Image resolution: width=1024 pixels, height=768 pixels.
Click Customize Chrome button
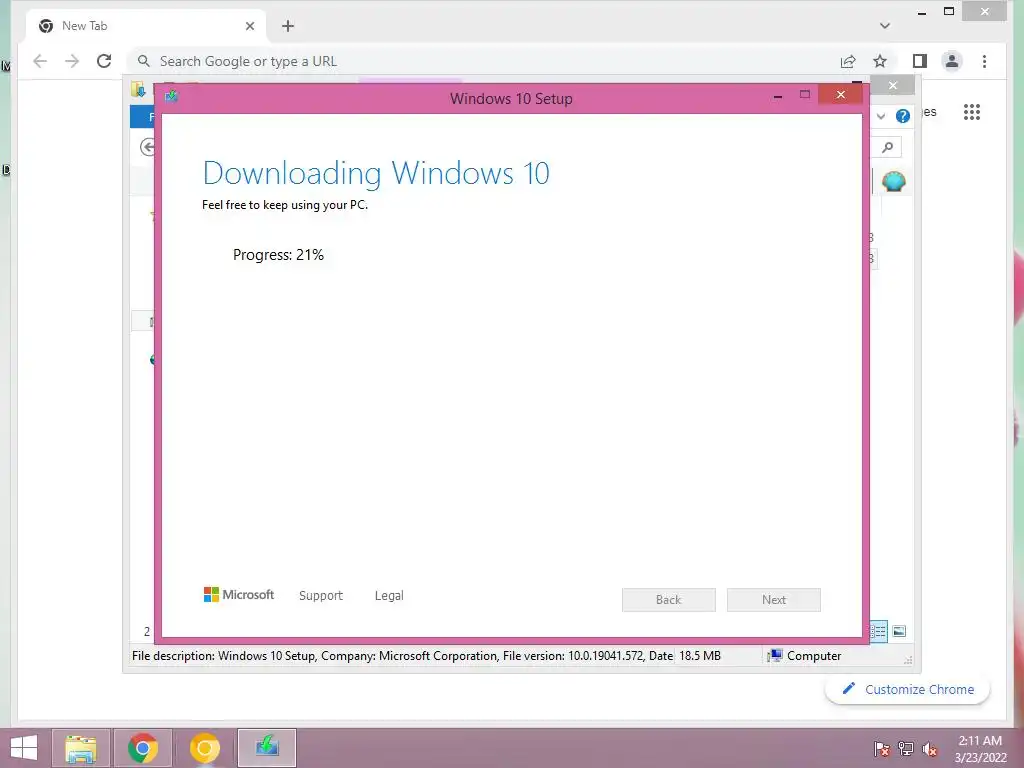[x=908, y=689]
